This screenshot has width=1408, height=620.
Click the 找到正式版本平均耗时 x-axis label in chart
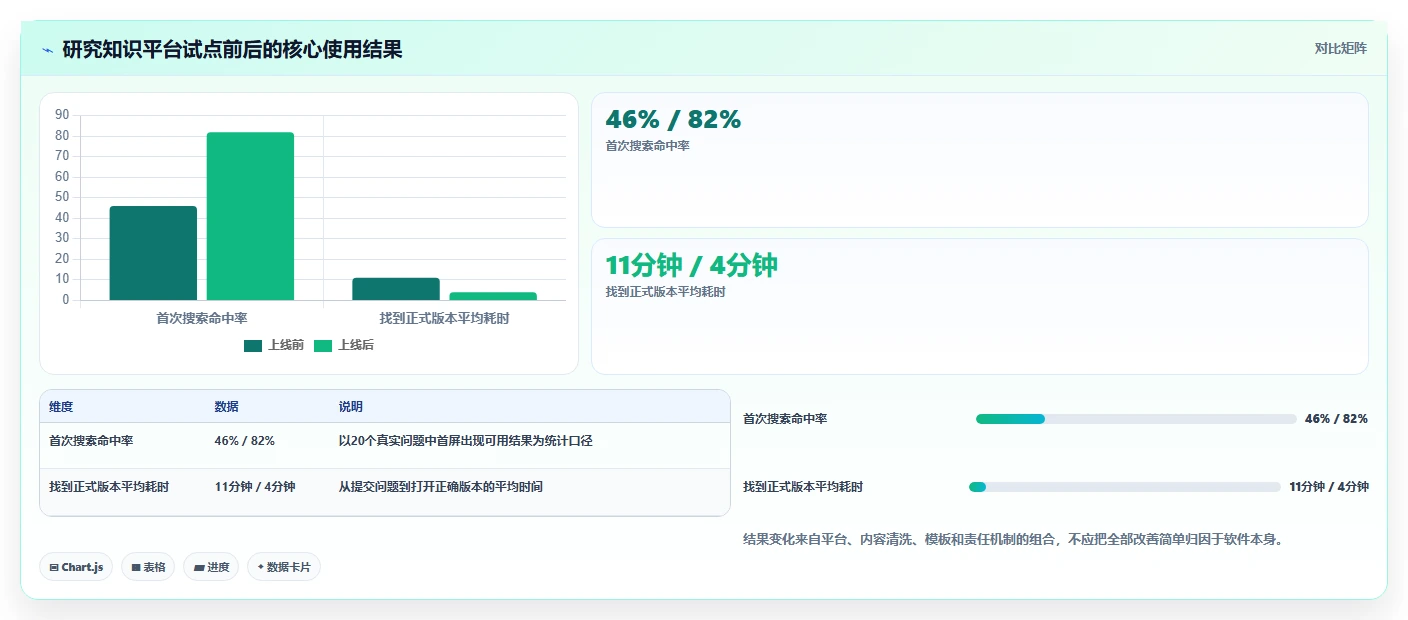(444, 318)
